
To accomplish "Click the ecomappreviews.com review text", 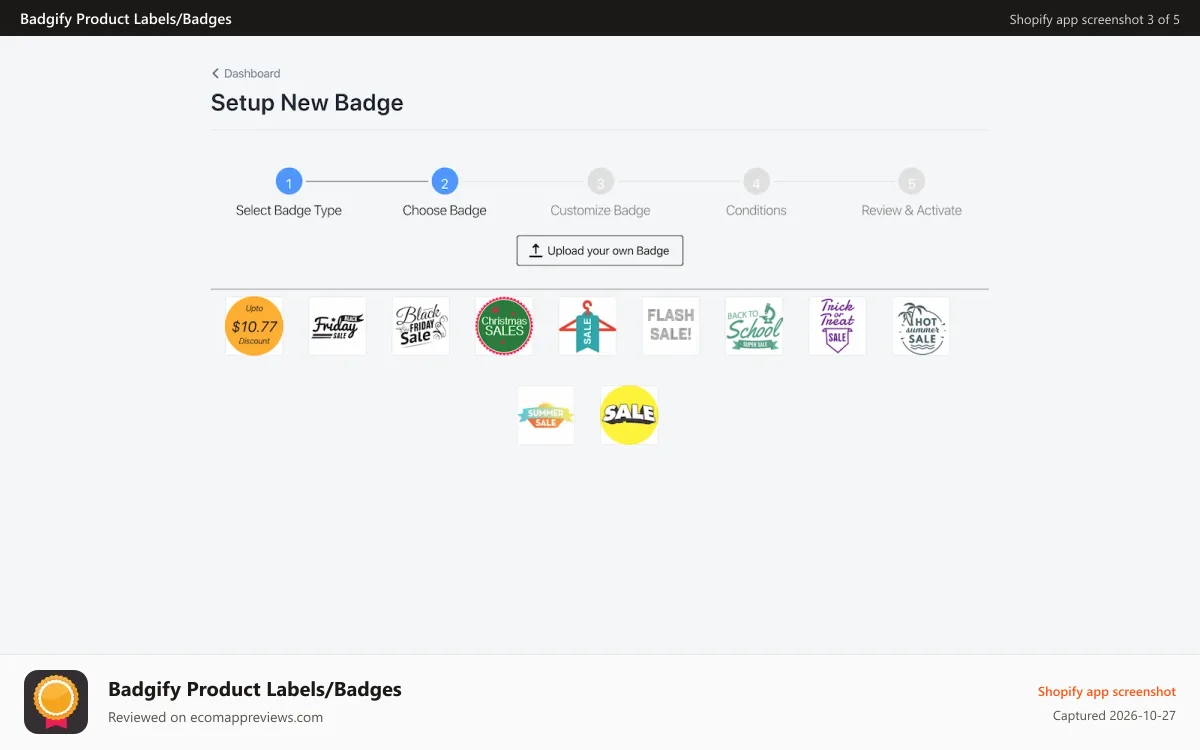I will tap(216, 717).
